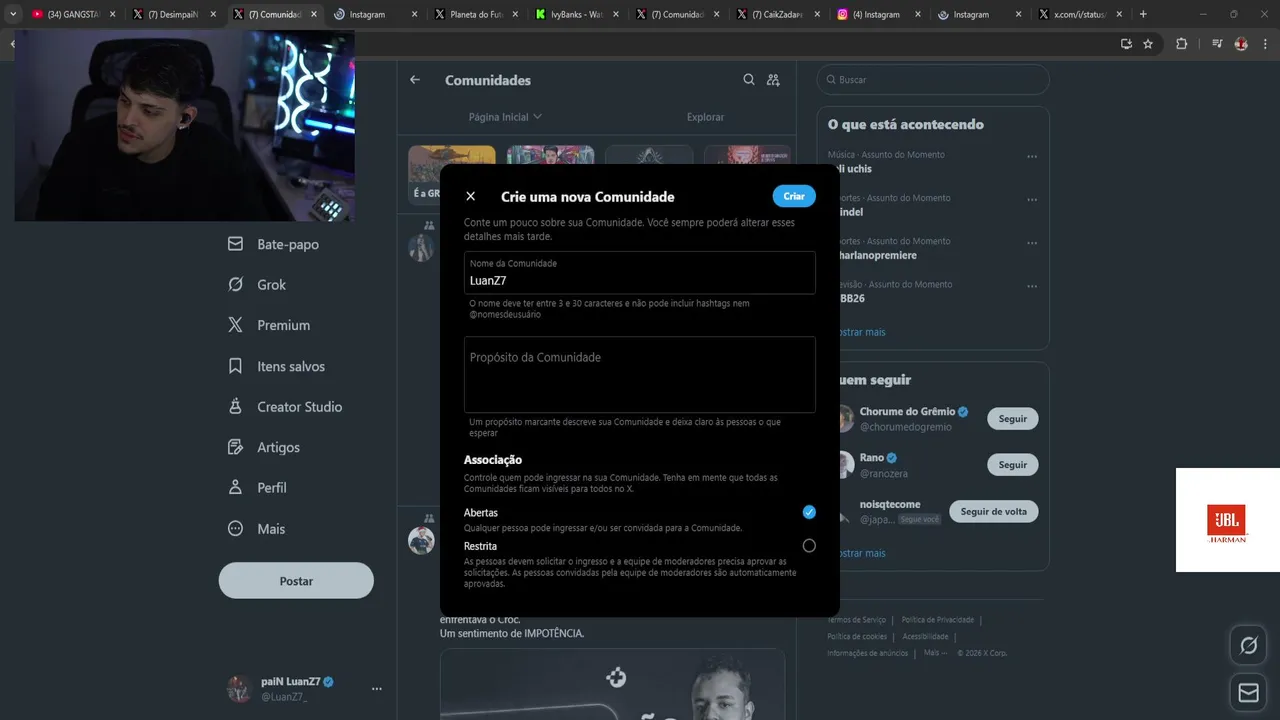Open the browser media control icon

(1217, 44)
